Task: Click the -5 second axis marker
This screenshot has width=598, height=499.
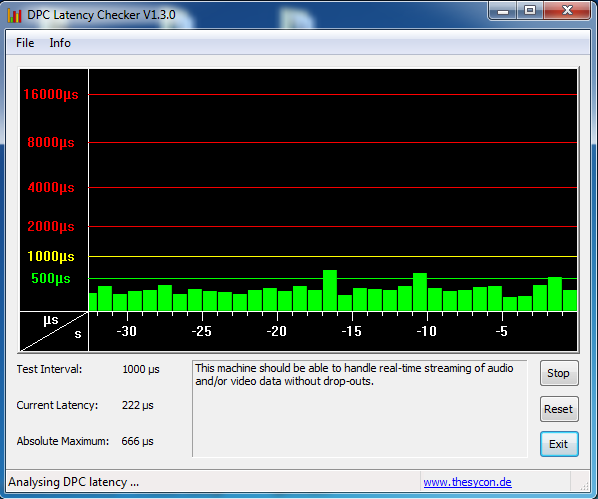Action: click(x=501, y=331)
